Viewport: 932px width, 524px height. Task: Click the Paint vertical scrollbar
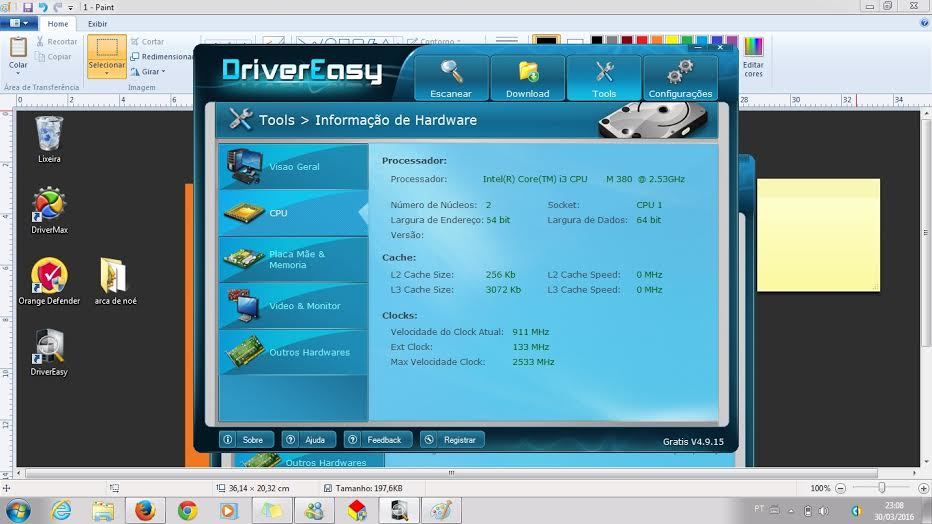[x=926, y=232]
